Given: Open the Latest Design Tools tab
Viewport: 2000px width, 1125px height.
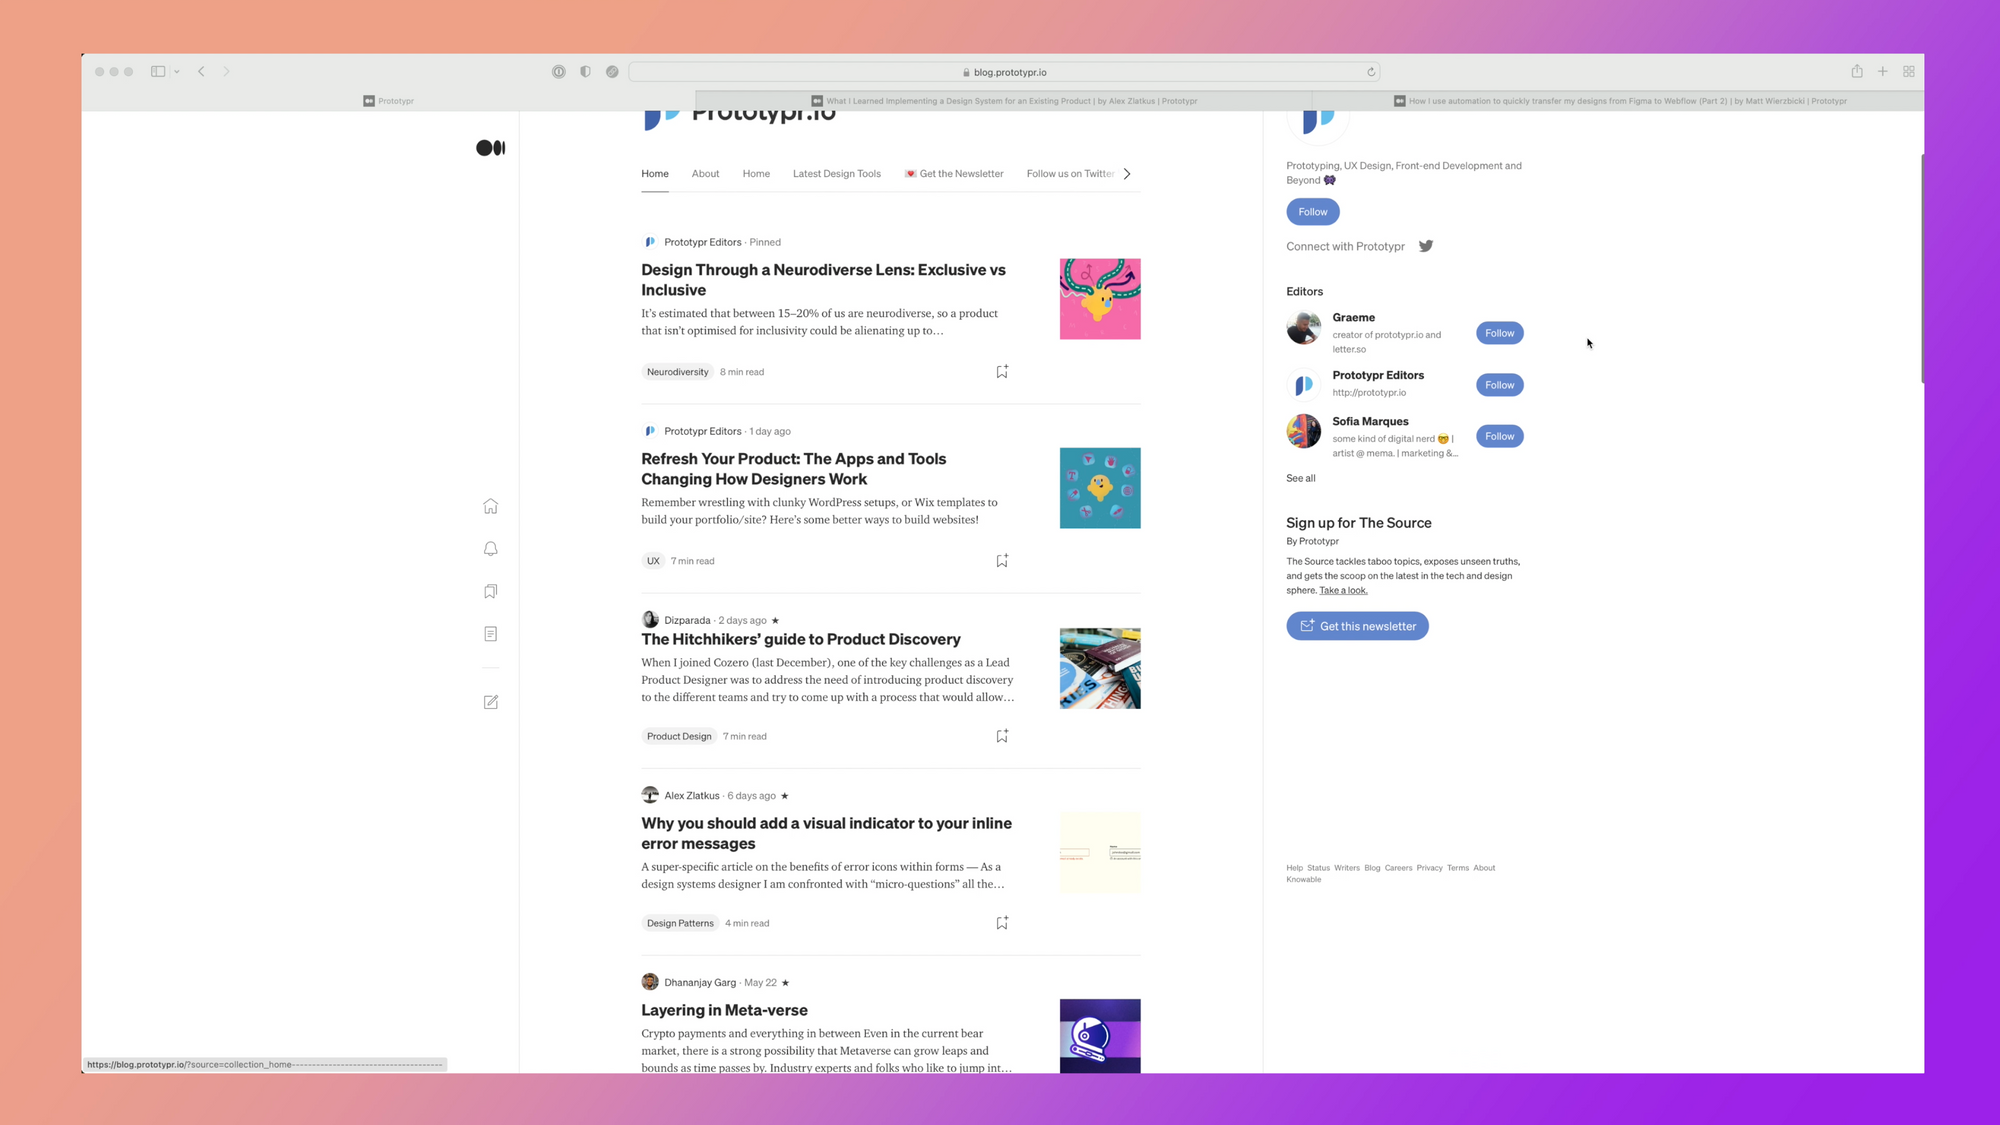Looking at the screenshot, I should click(x=837, y=174).
